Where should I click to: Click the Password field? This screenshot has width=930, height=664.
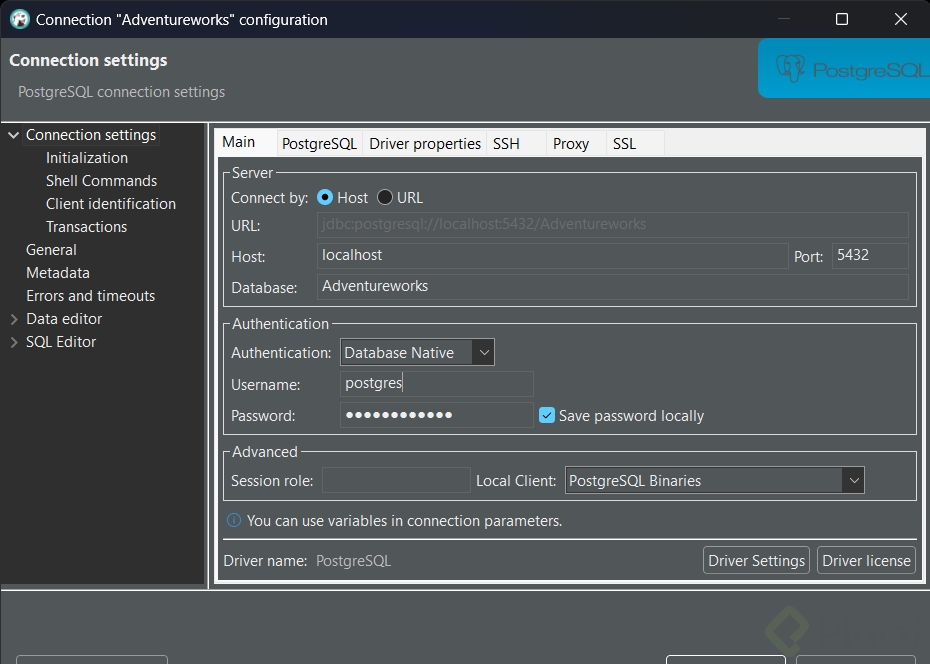click(x=437, y=415)
